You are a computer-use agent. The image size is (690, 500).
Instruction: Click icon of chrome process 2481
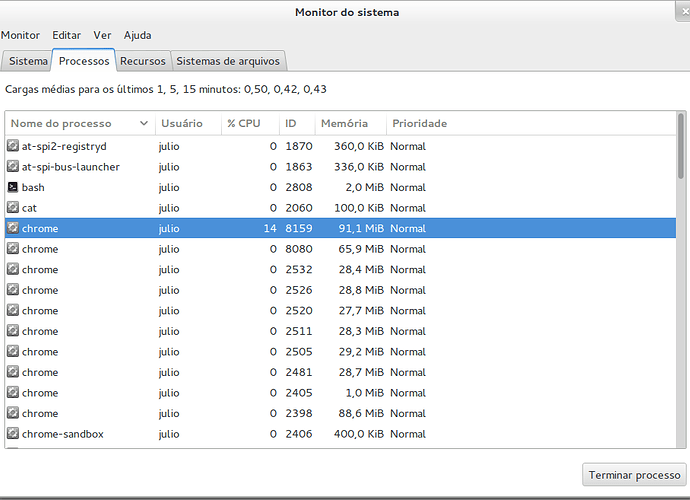coord(13,372)
